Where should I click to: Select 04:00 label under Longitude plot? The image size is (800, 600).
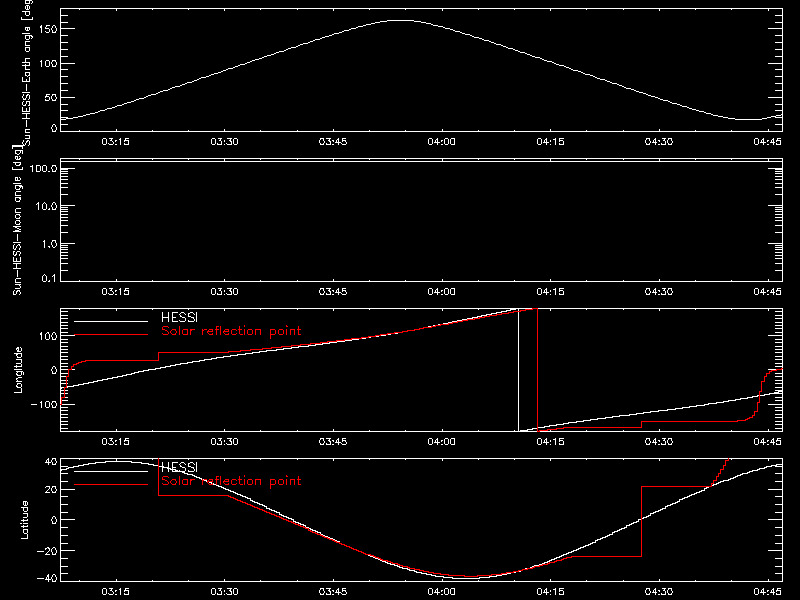[x=441, y=441]
